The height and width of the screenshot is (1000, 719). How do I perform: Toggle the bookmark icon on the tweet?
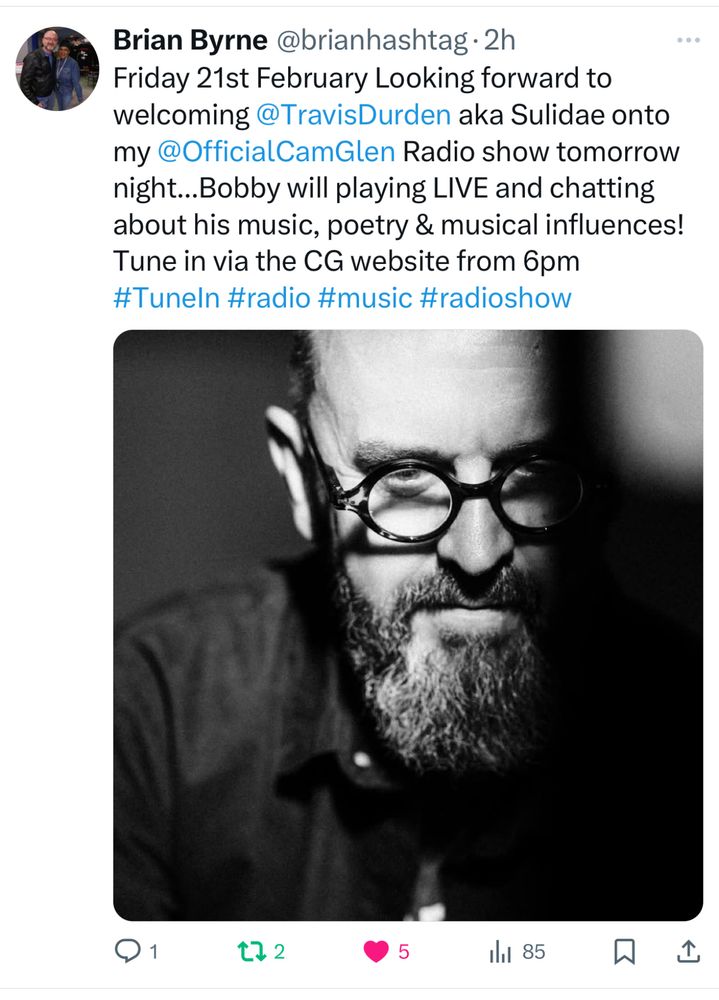[624, 952]
